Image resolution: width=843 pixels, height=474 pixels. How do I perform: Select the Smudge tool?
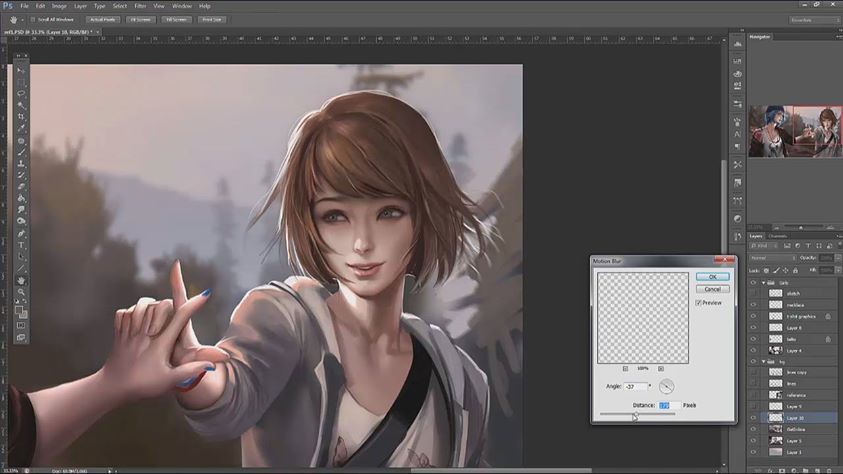coord(21,210)
